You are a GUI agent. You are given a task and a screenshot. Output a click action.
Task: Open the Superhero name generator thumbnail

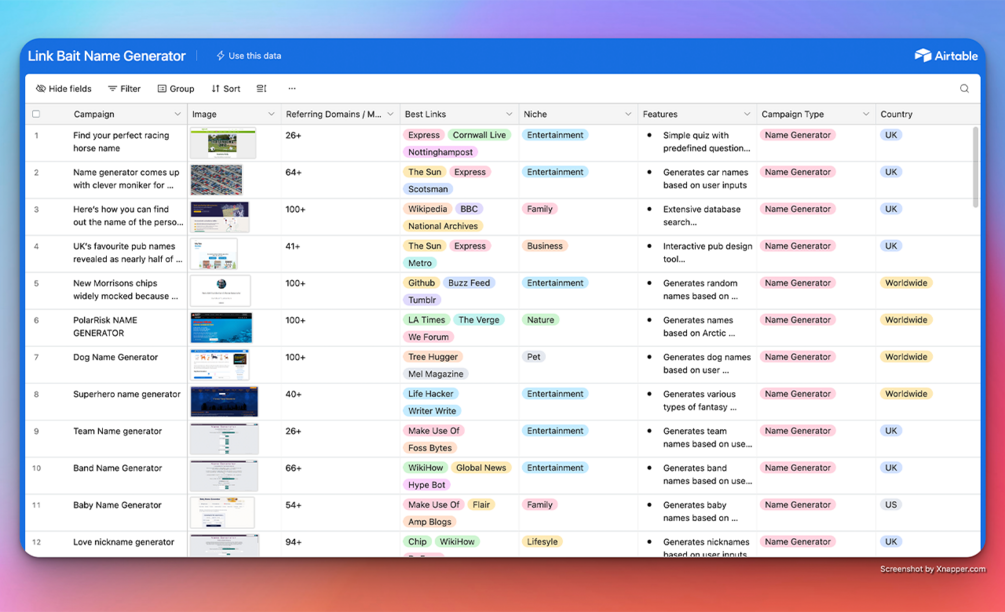click(x=224, y=402)
